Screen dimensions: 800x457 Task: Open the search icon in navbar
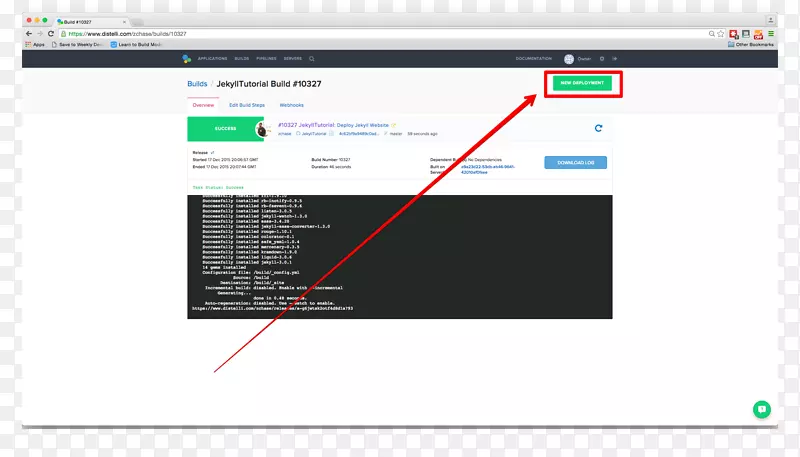[x=312, y=59]
